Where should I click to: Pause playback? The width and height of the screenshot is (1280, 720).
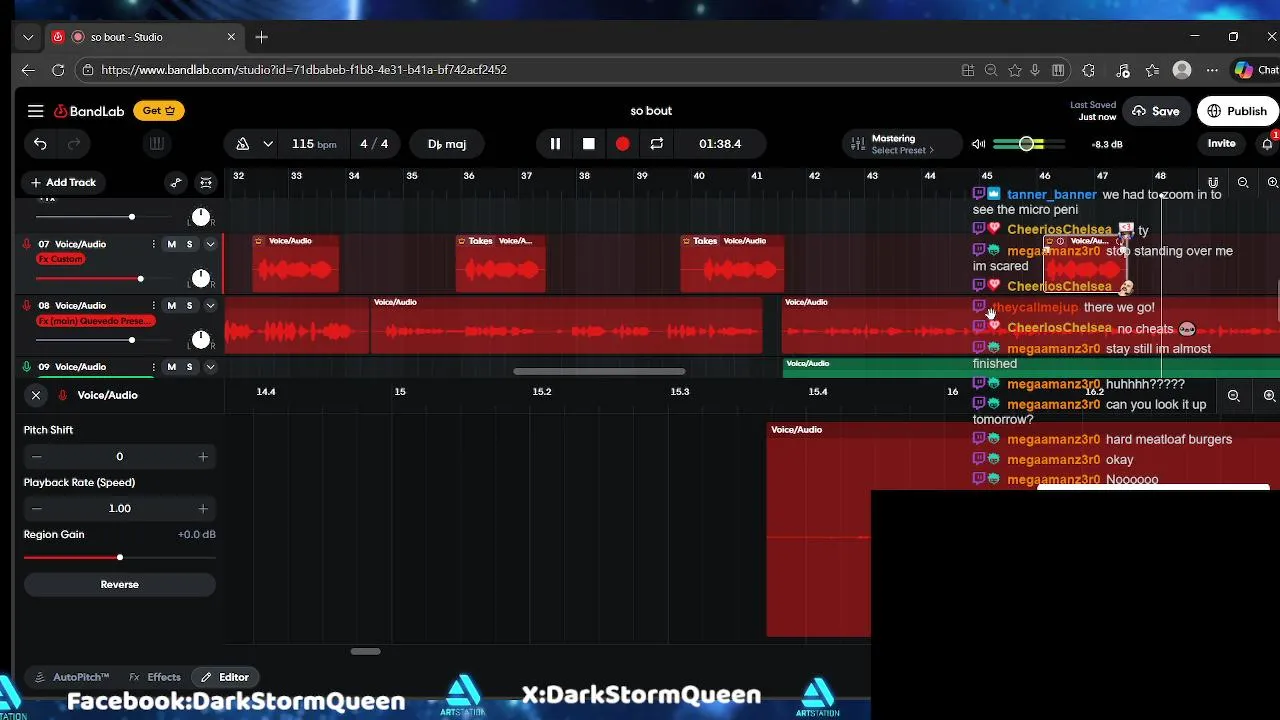click(555, 144)
